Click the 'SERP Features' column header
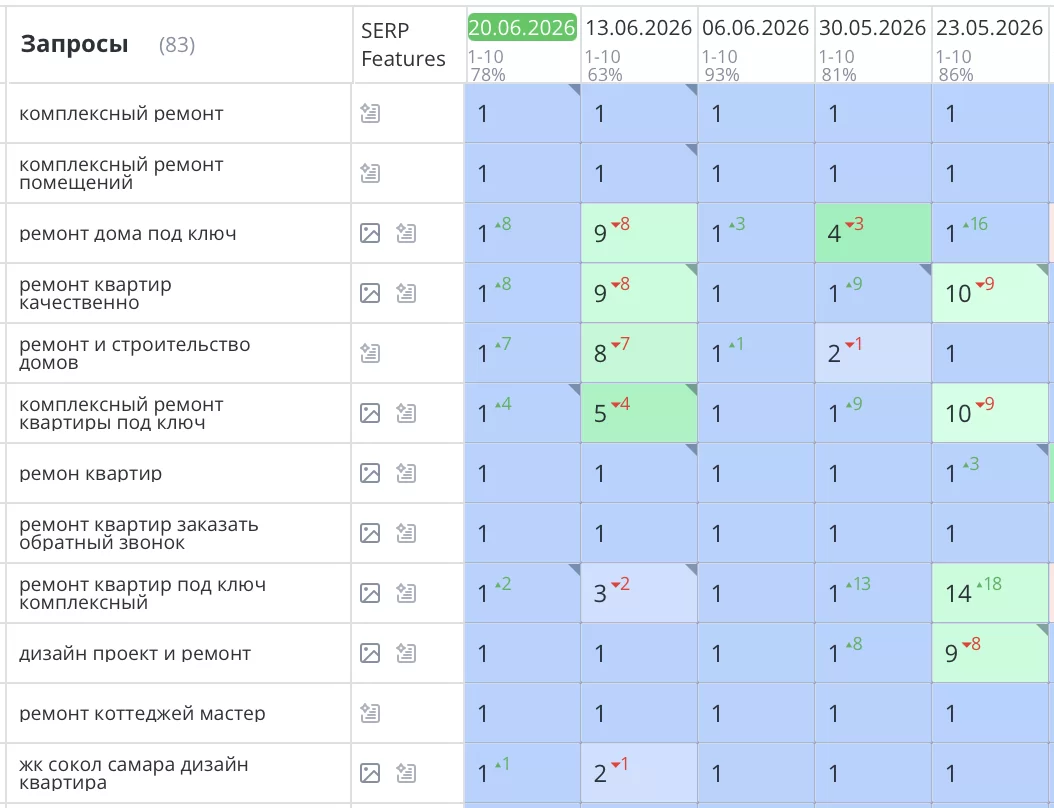The image size is (1054, 808). 403,44
